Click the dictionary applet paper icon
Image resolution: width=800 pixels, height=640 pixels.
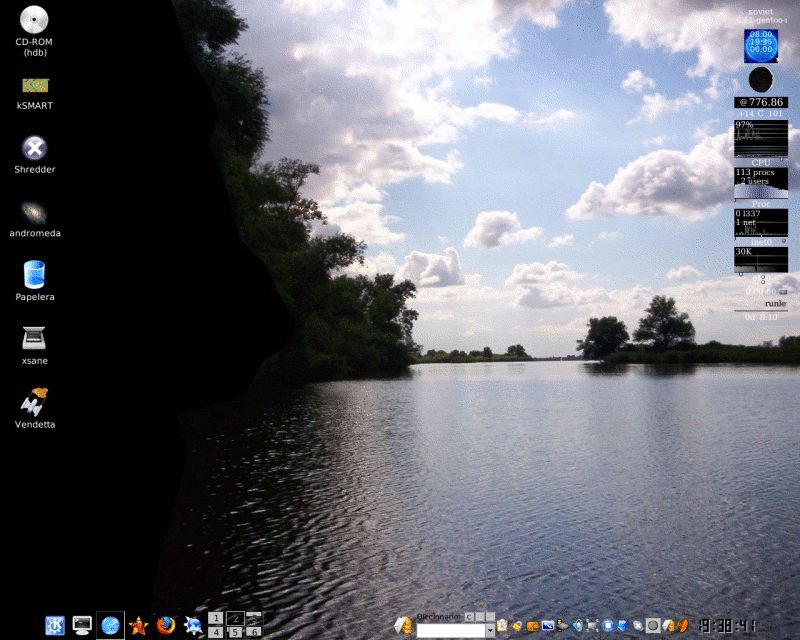click(x=404, y=625)
